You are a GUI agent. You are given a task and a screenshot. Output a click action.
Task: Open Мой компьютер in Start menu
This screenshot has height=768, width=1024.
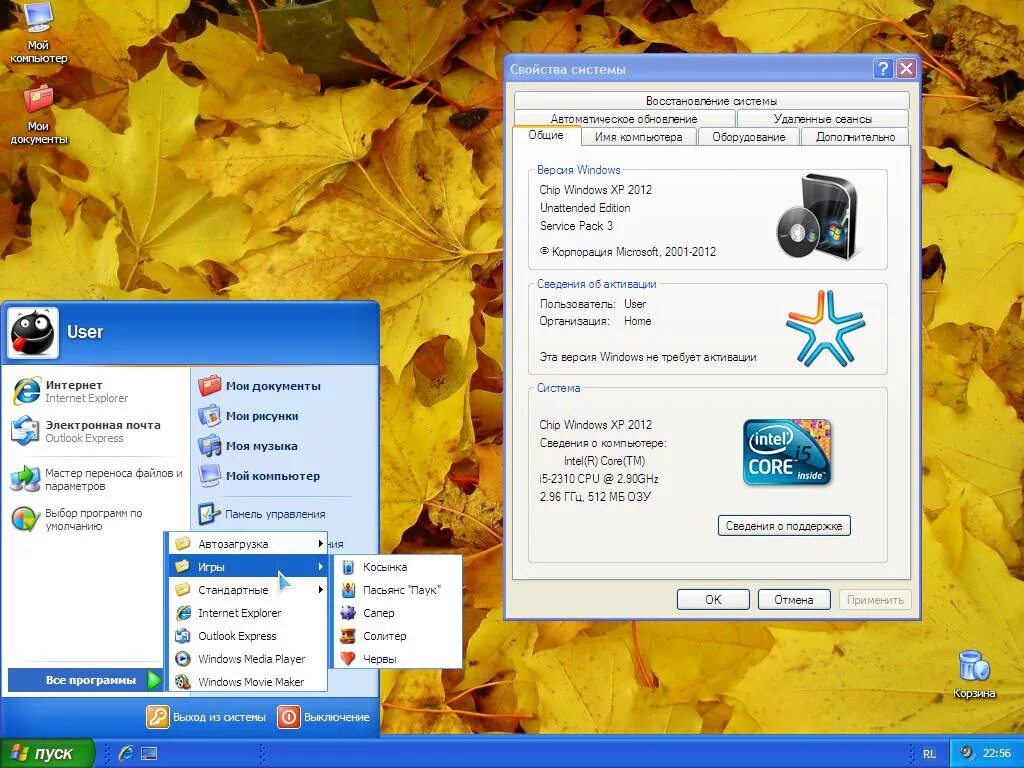pyautogui.click(x=259, y=476)
